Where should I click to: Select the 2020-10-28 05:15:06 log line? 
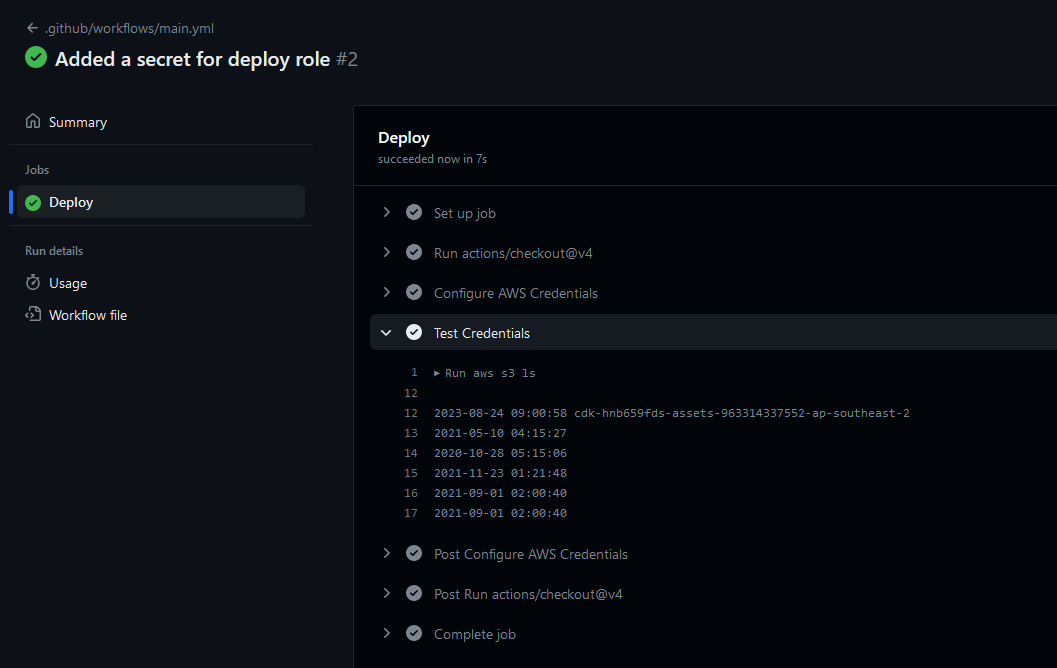(500, 453)
